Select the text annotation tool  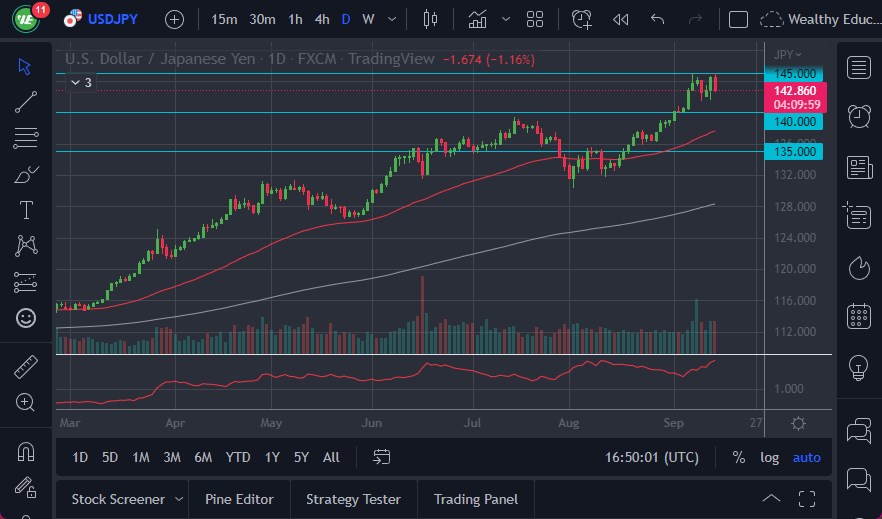26,210
